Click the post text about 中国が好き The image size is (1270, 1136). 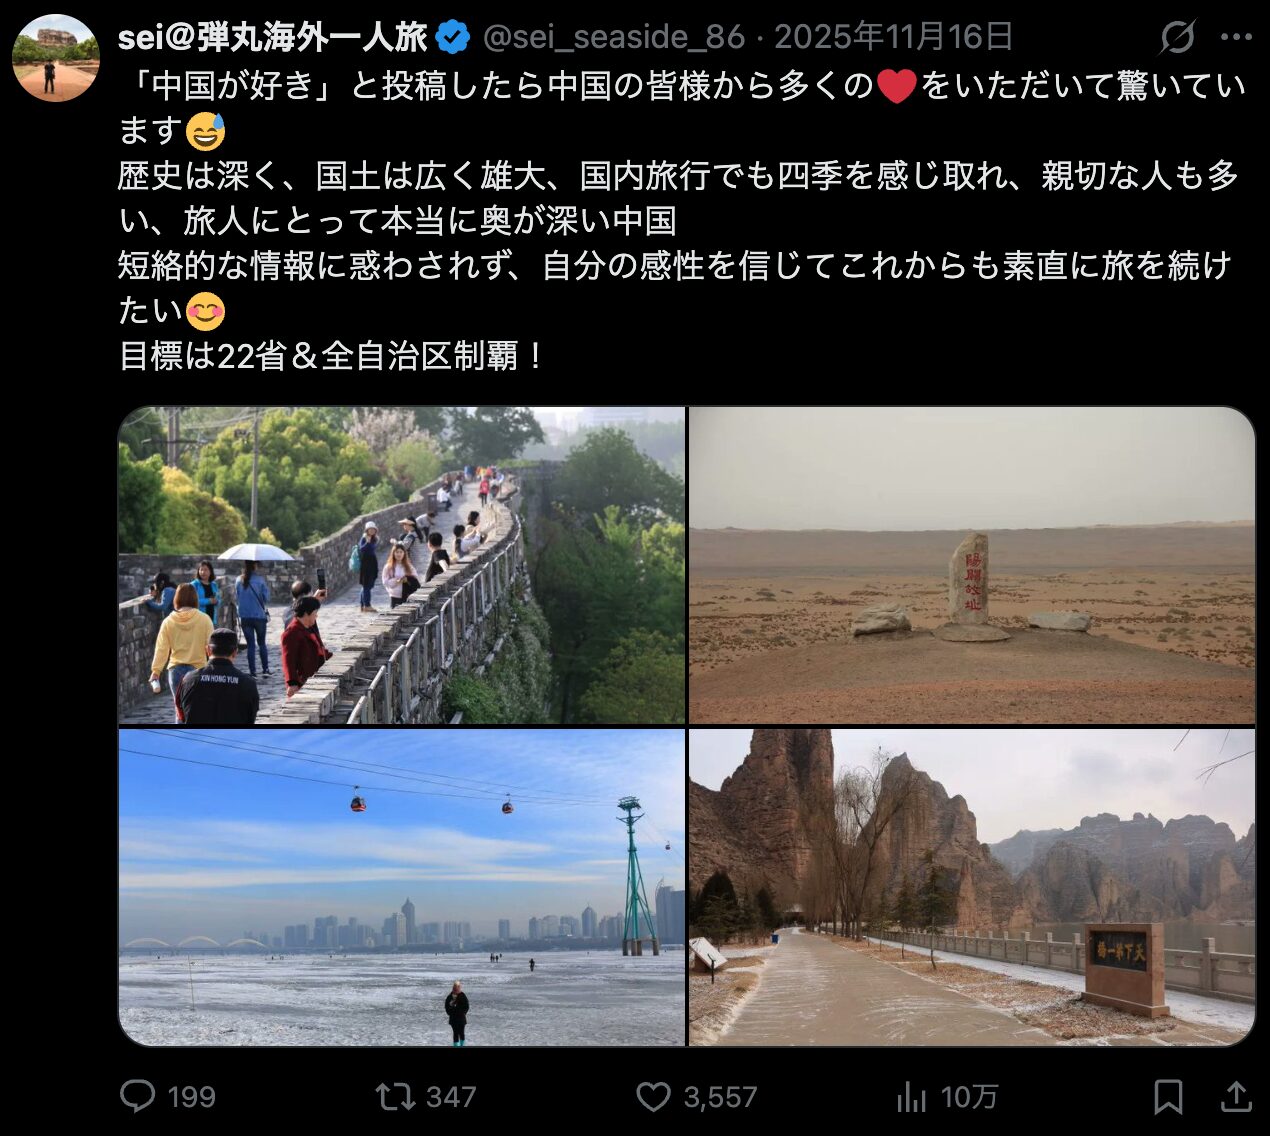pos(682,220)
